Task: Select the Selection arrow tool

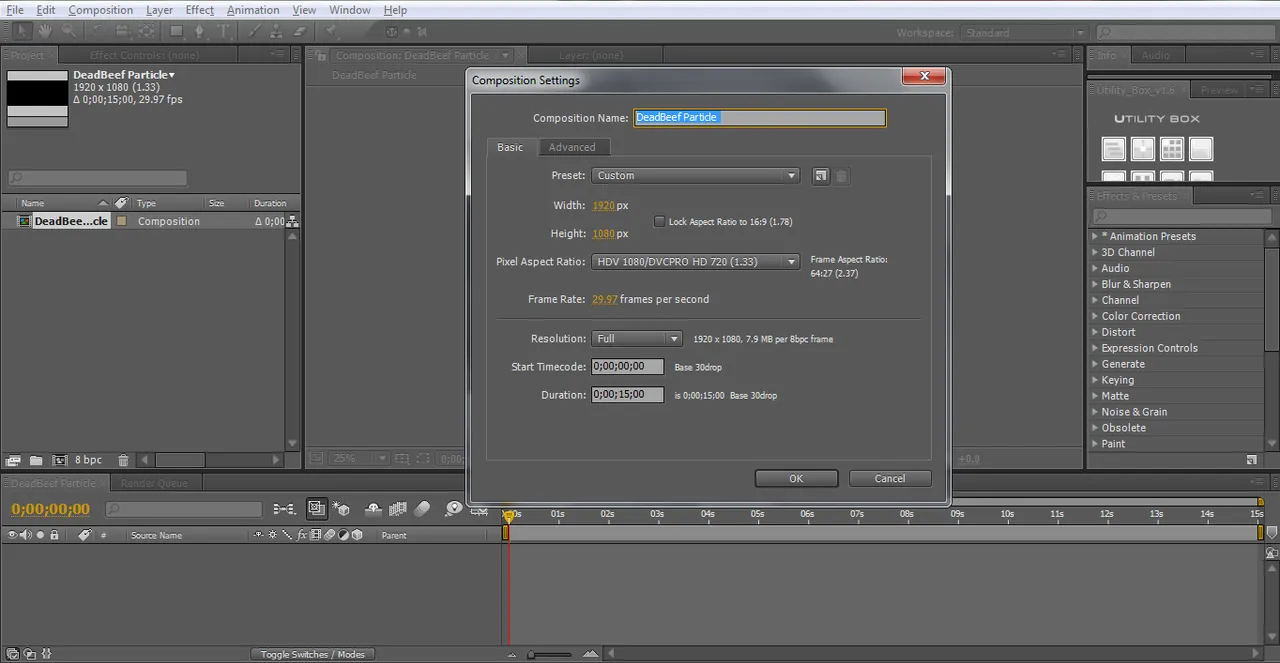Action: click(x=24, y=32)
